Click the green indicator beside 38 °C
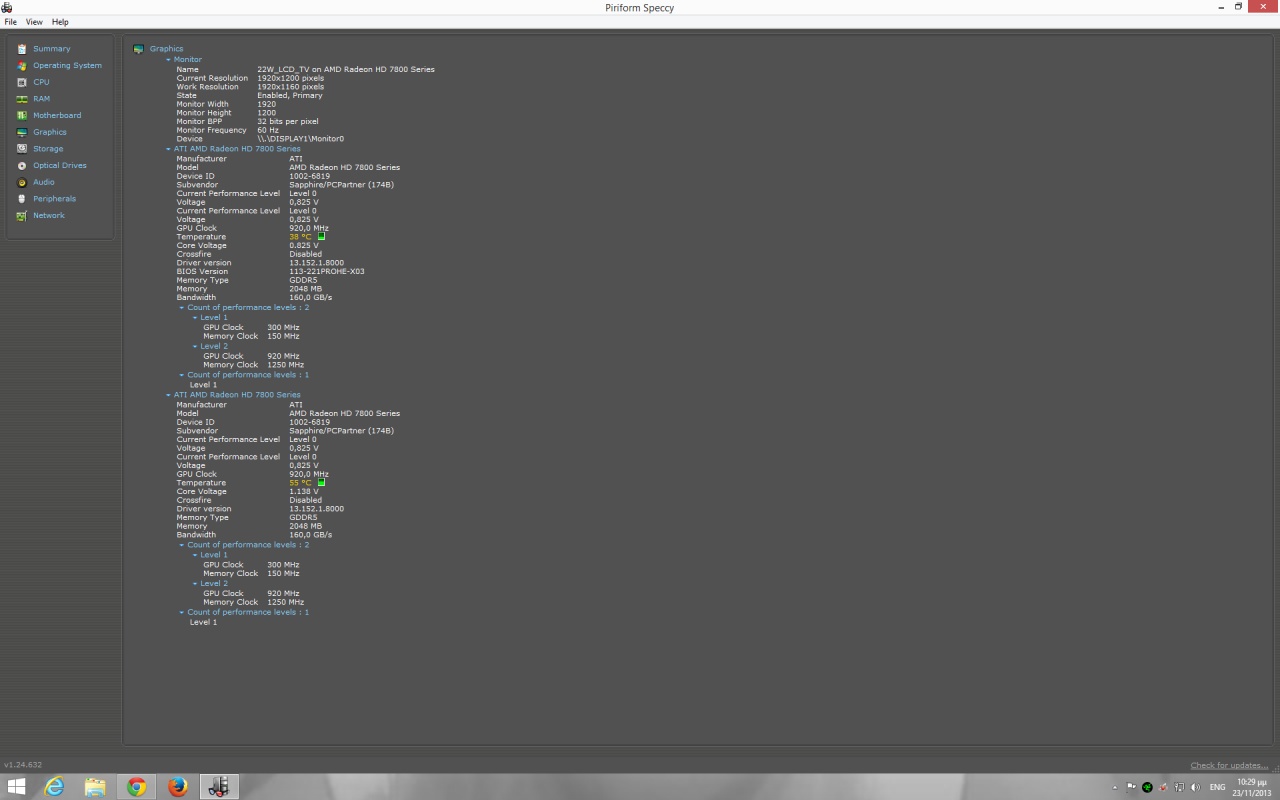The height and width of the screenshot is (800, 1280). click(321, 237)
